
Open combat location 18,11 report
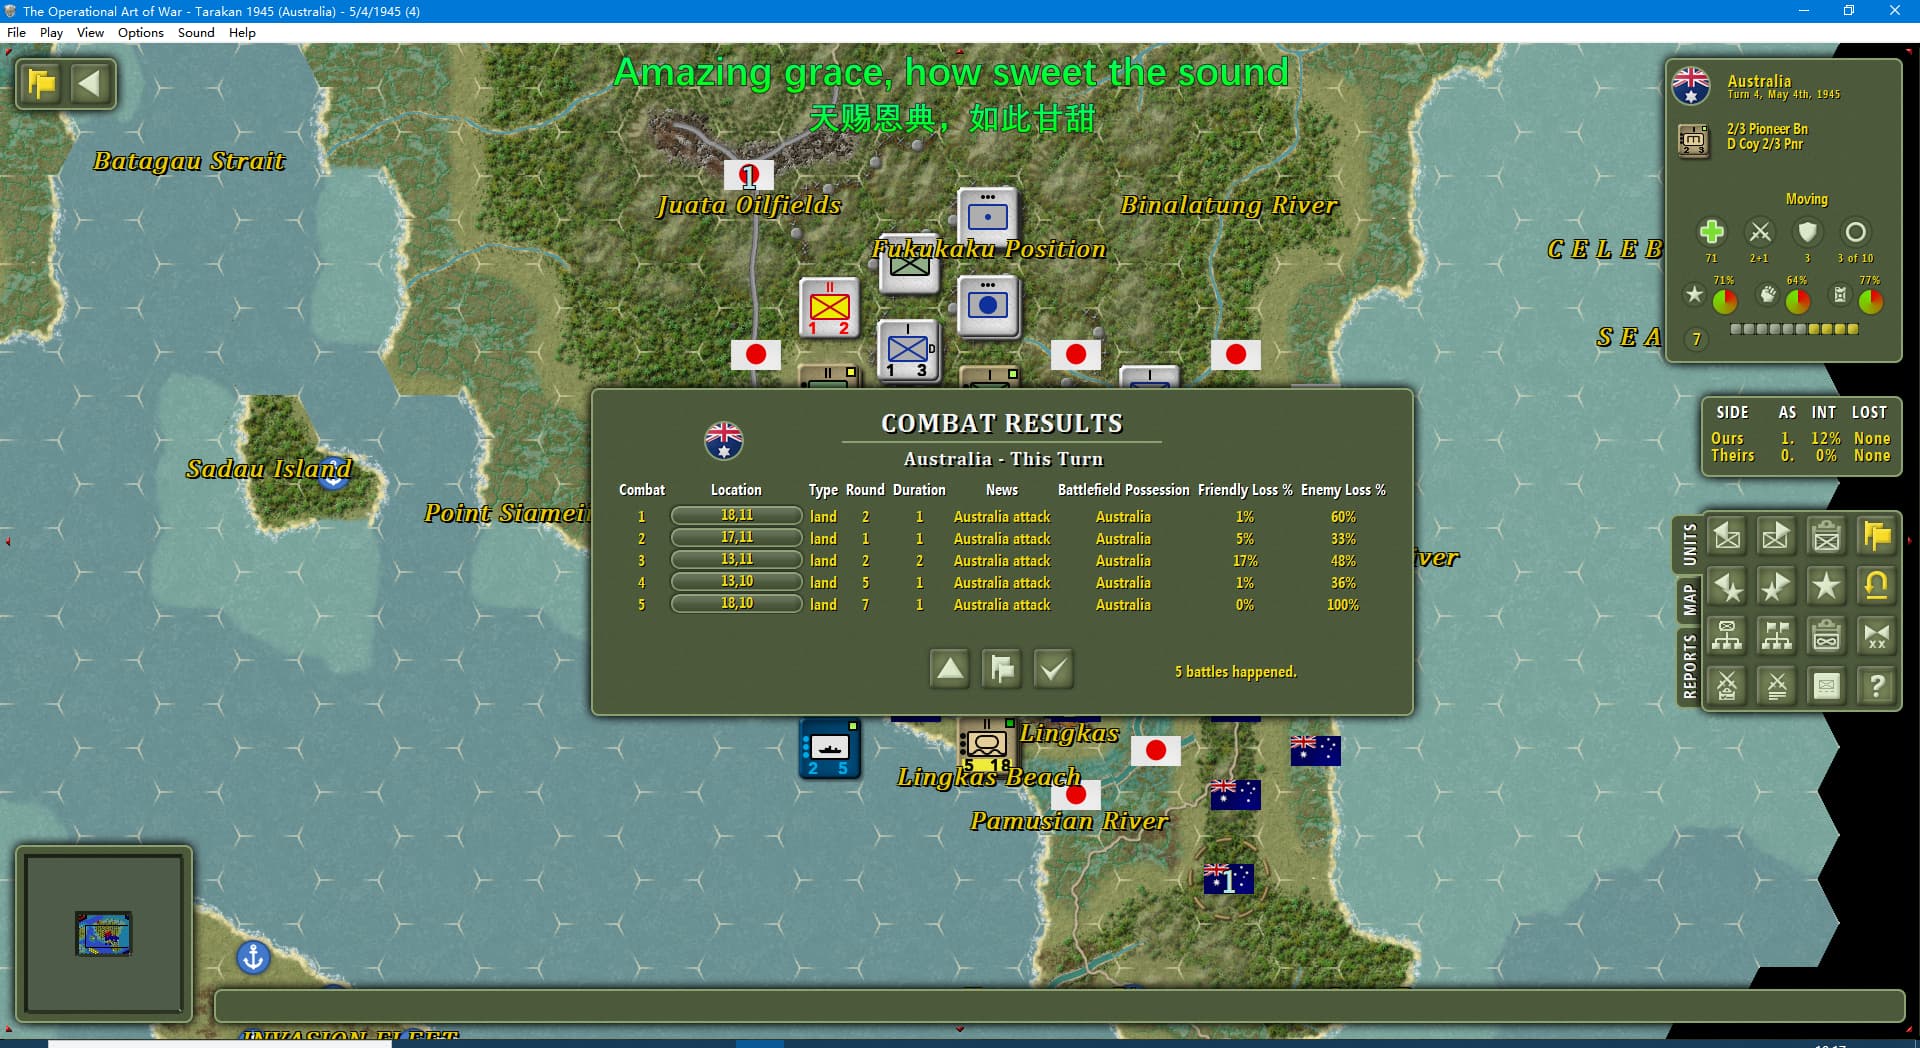click(x=736, y=516)
